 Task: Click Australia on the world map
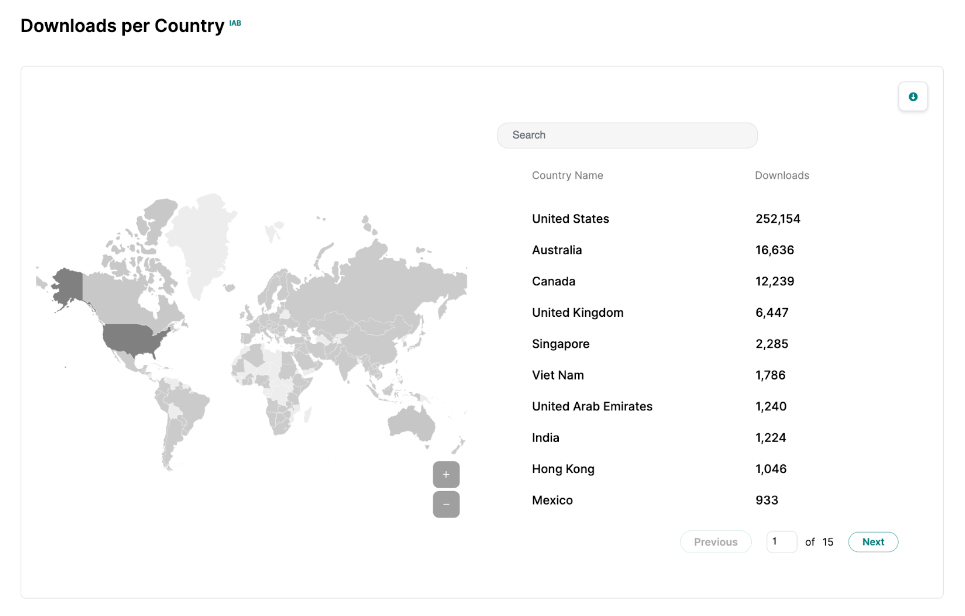pos(410,422)
